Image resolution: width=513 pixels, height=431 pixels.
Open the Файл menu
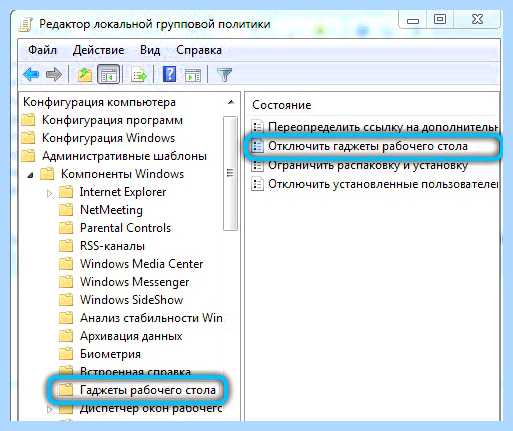[42, 50]
